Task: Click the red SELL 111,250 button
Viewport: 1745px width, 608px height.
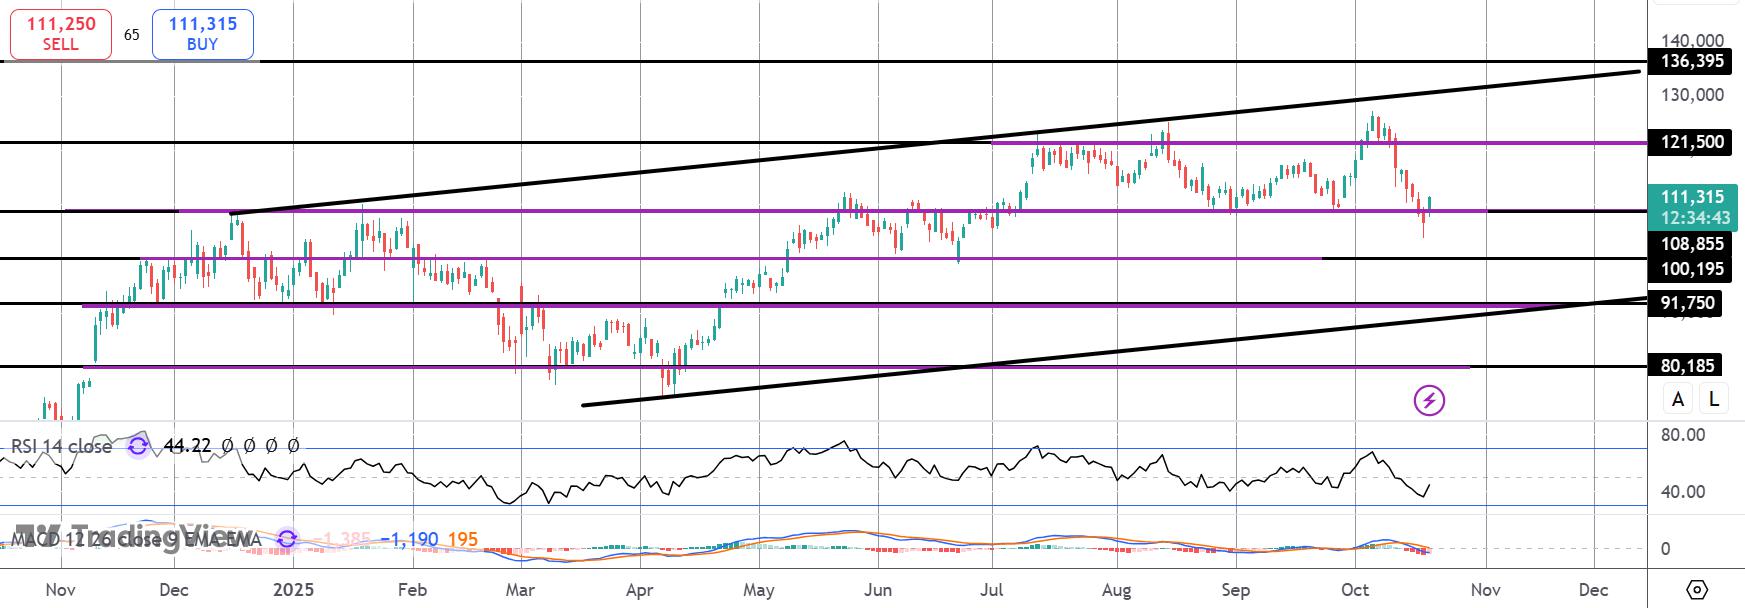Action: 61,34
